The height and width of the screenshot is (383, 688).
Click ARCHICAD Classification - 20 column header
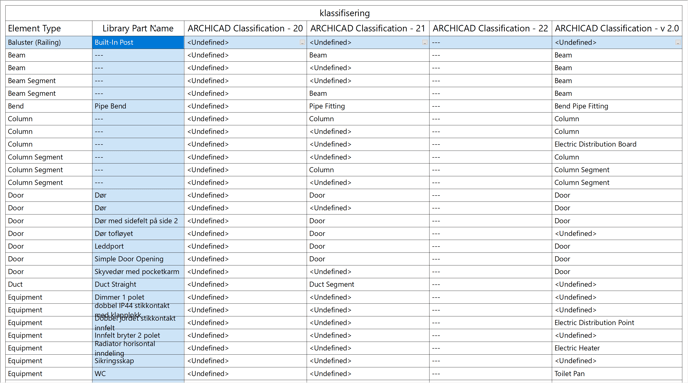pos(245,29)
